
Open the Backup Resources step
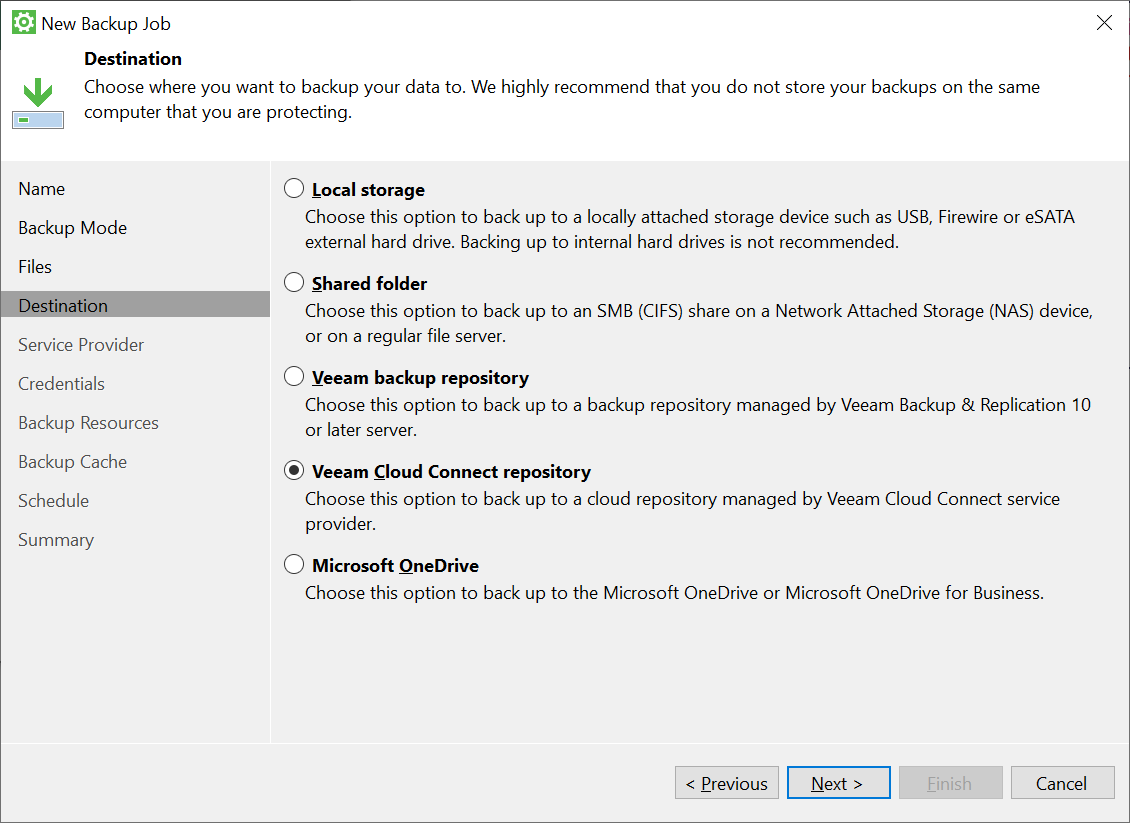coord(88,423)
